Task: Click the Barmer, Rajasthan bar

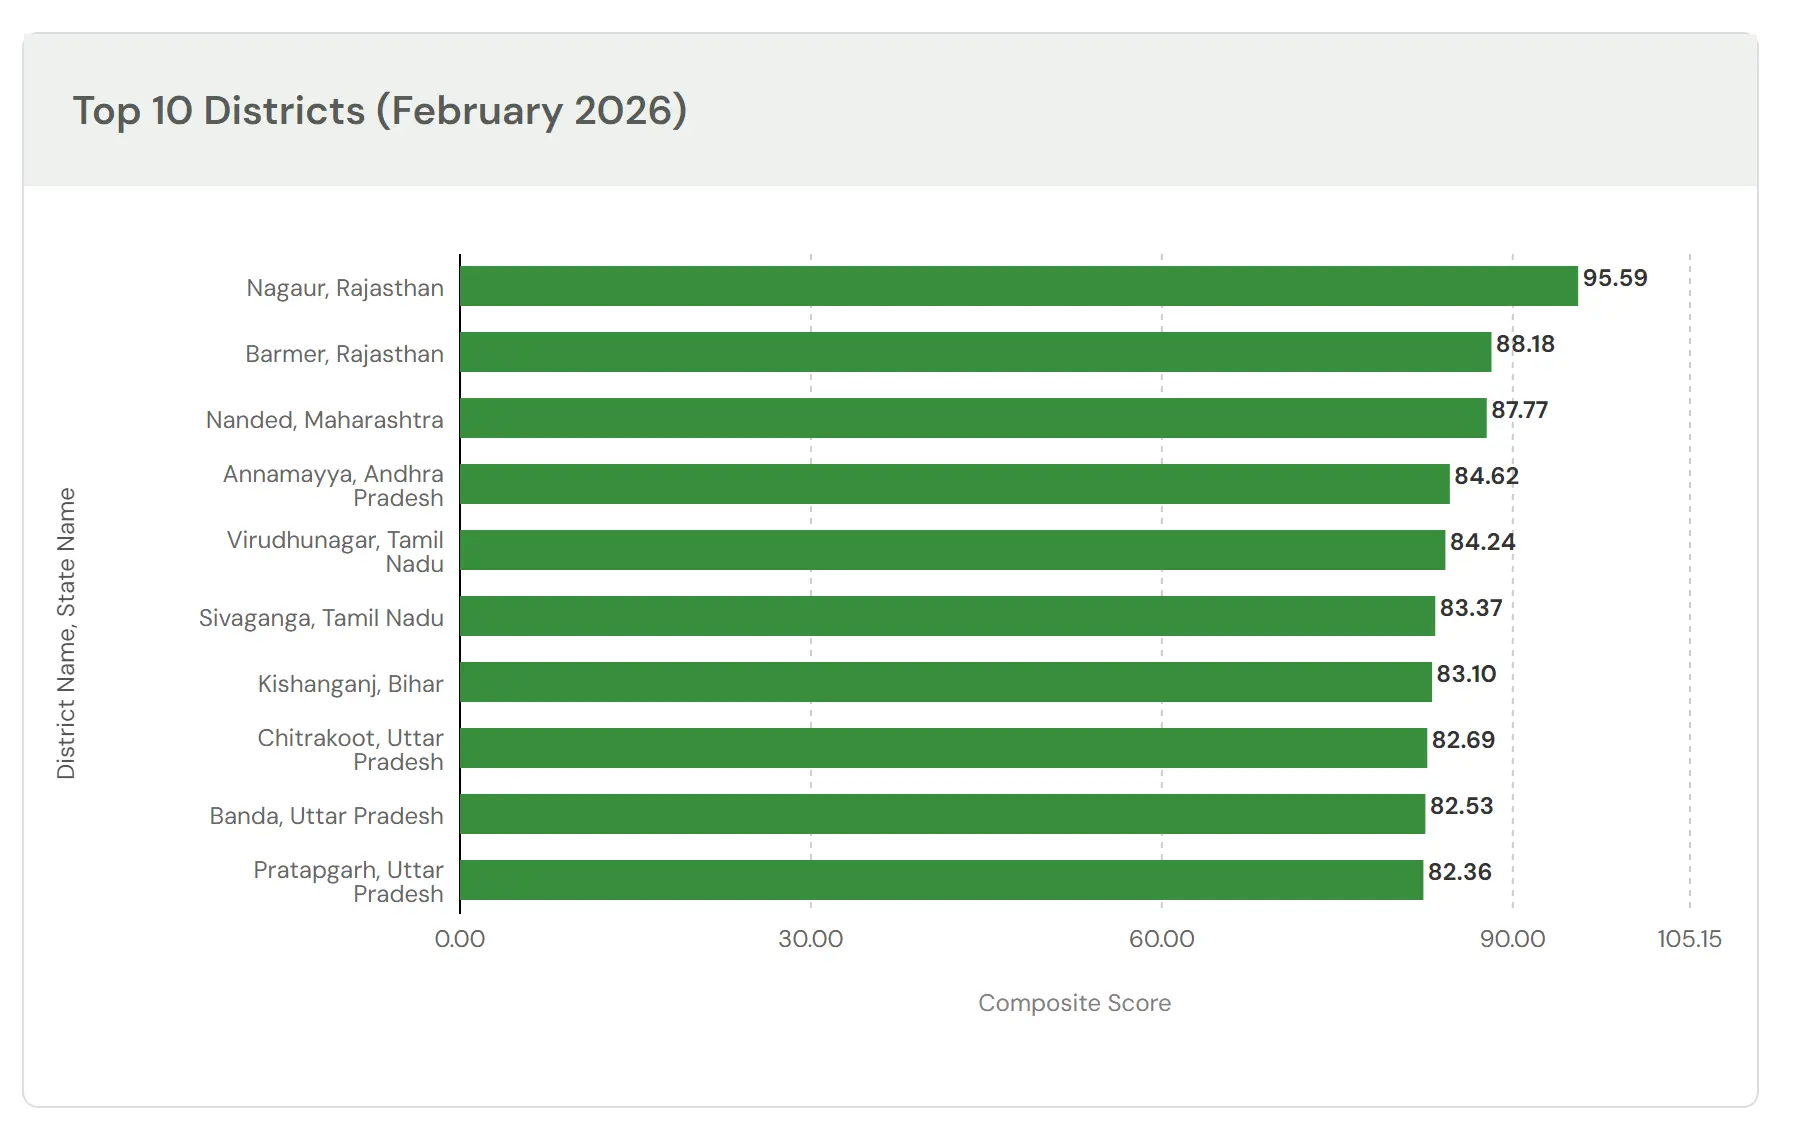Action: click(x=975, y=352)
